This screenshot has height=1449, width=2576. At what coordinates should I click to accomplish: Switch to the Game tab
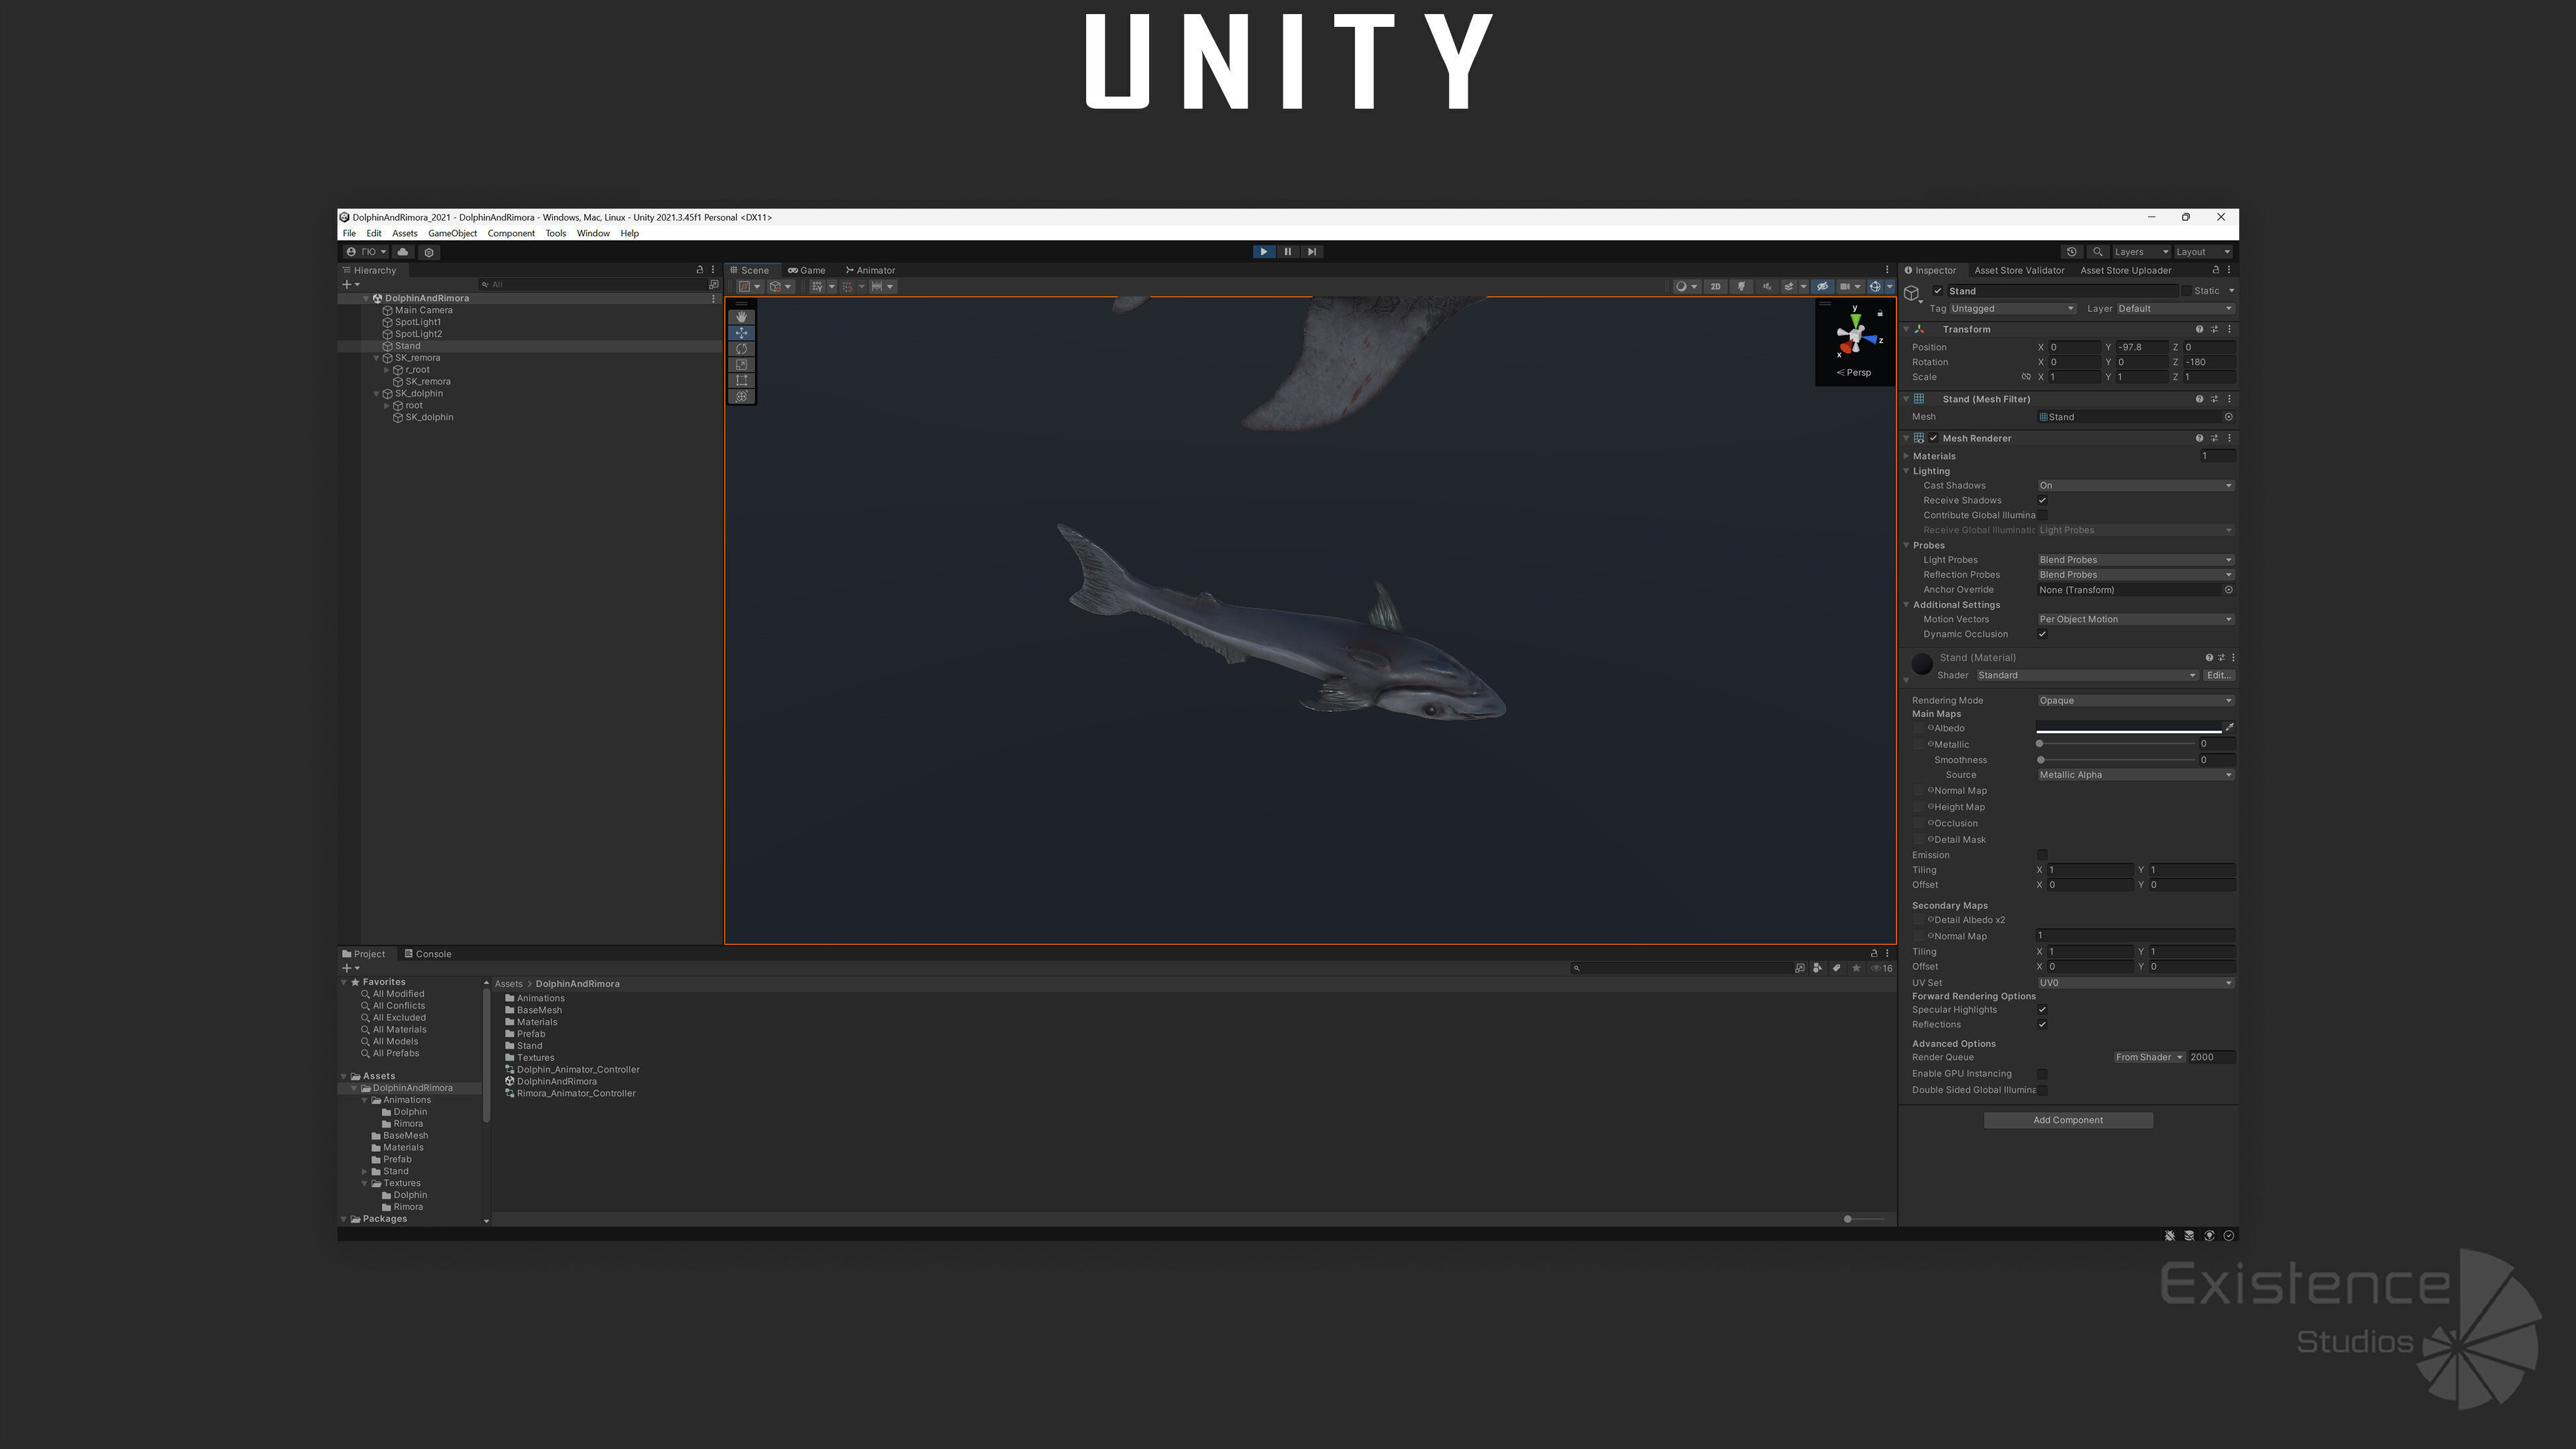click(x=806, y=270)
